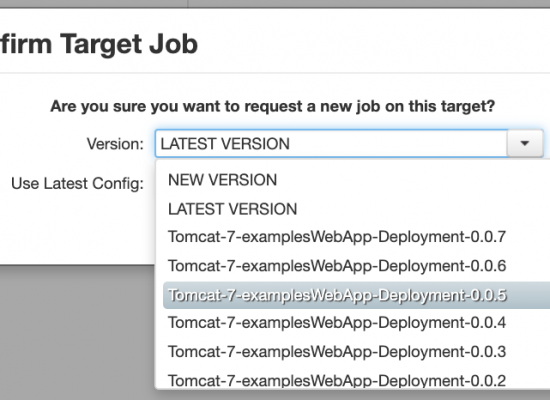Click the Confirm Target Job dialog title
Screen dimensions: 550x400
point(99,45)
